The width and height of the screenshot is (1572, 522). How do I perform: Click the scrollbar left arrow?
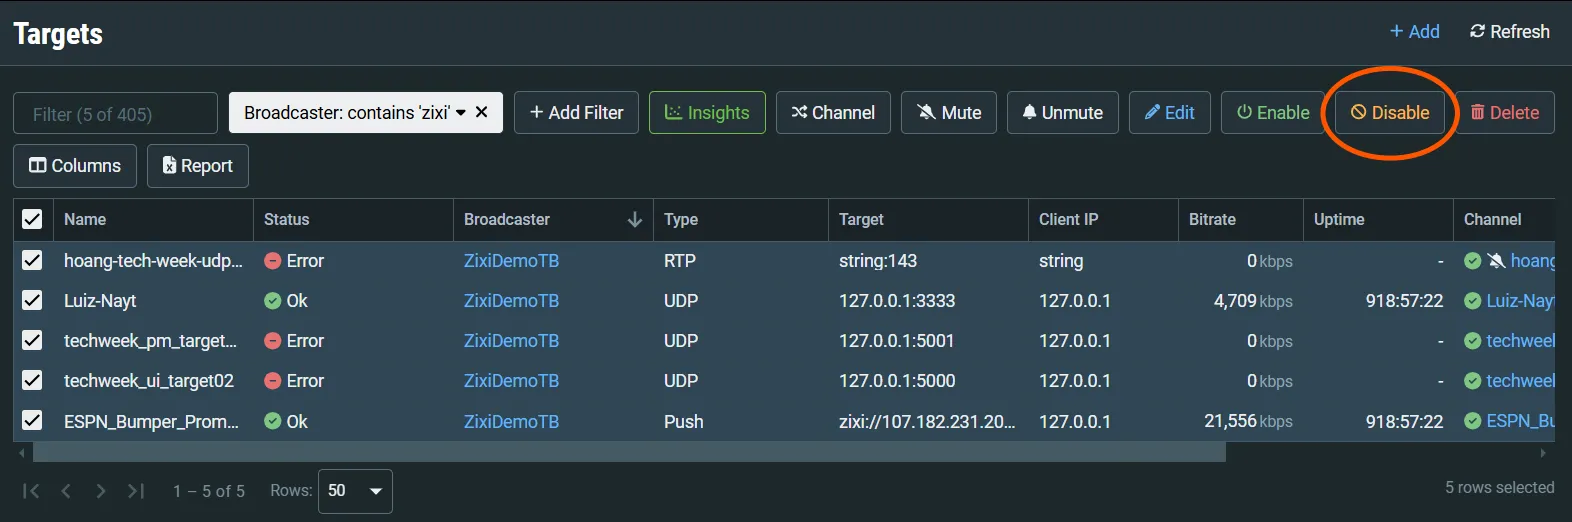point(22,453)
